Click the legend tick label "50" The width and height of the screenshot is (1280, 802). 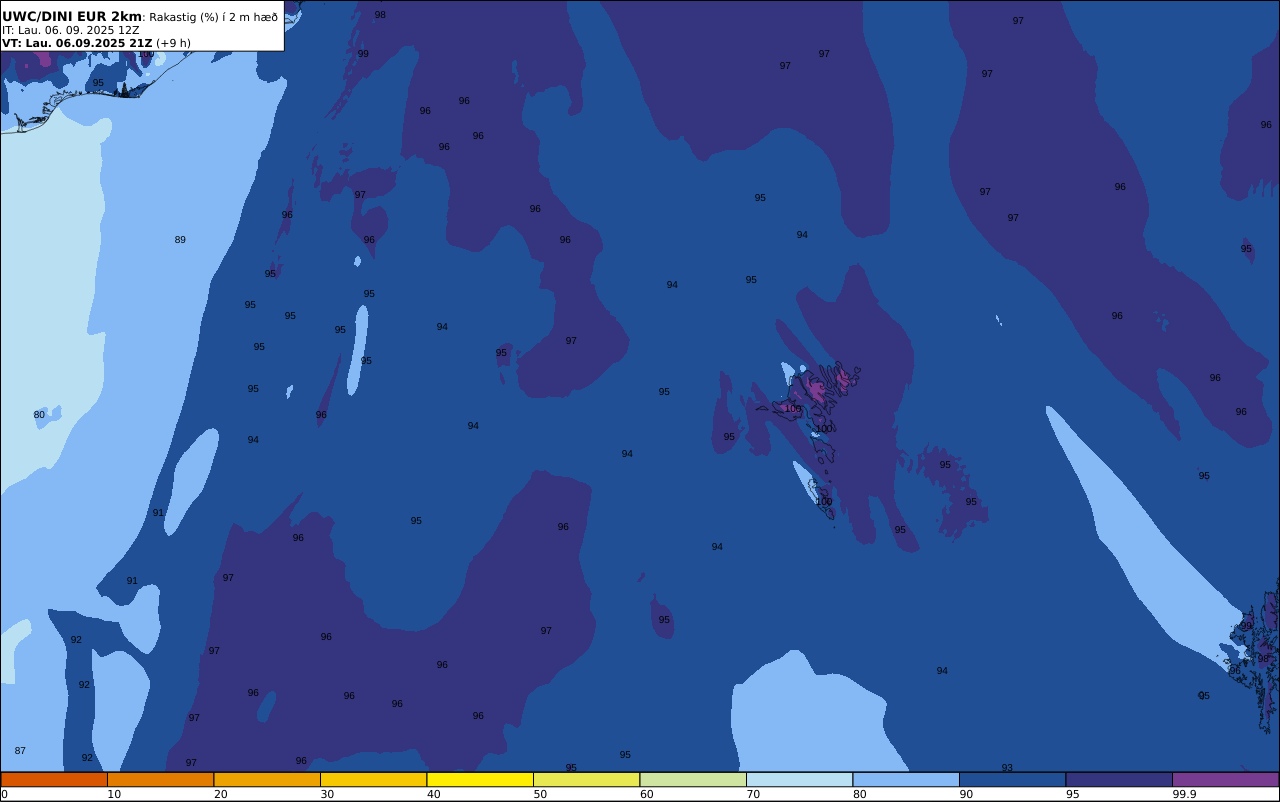[x=540, y=794]
